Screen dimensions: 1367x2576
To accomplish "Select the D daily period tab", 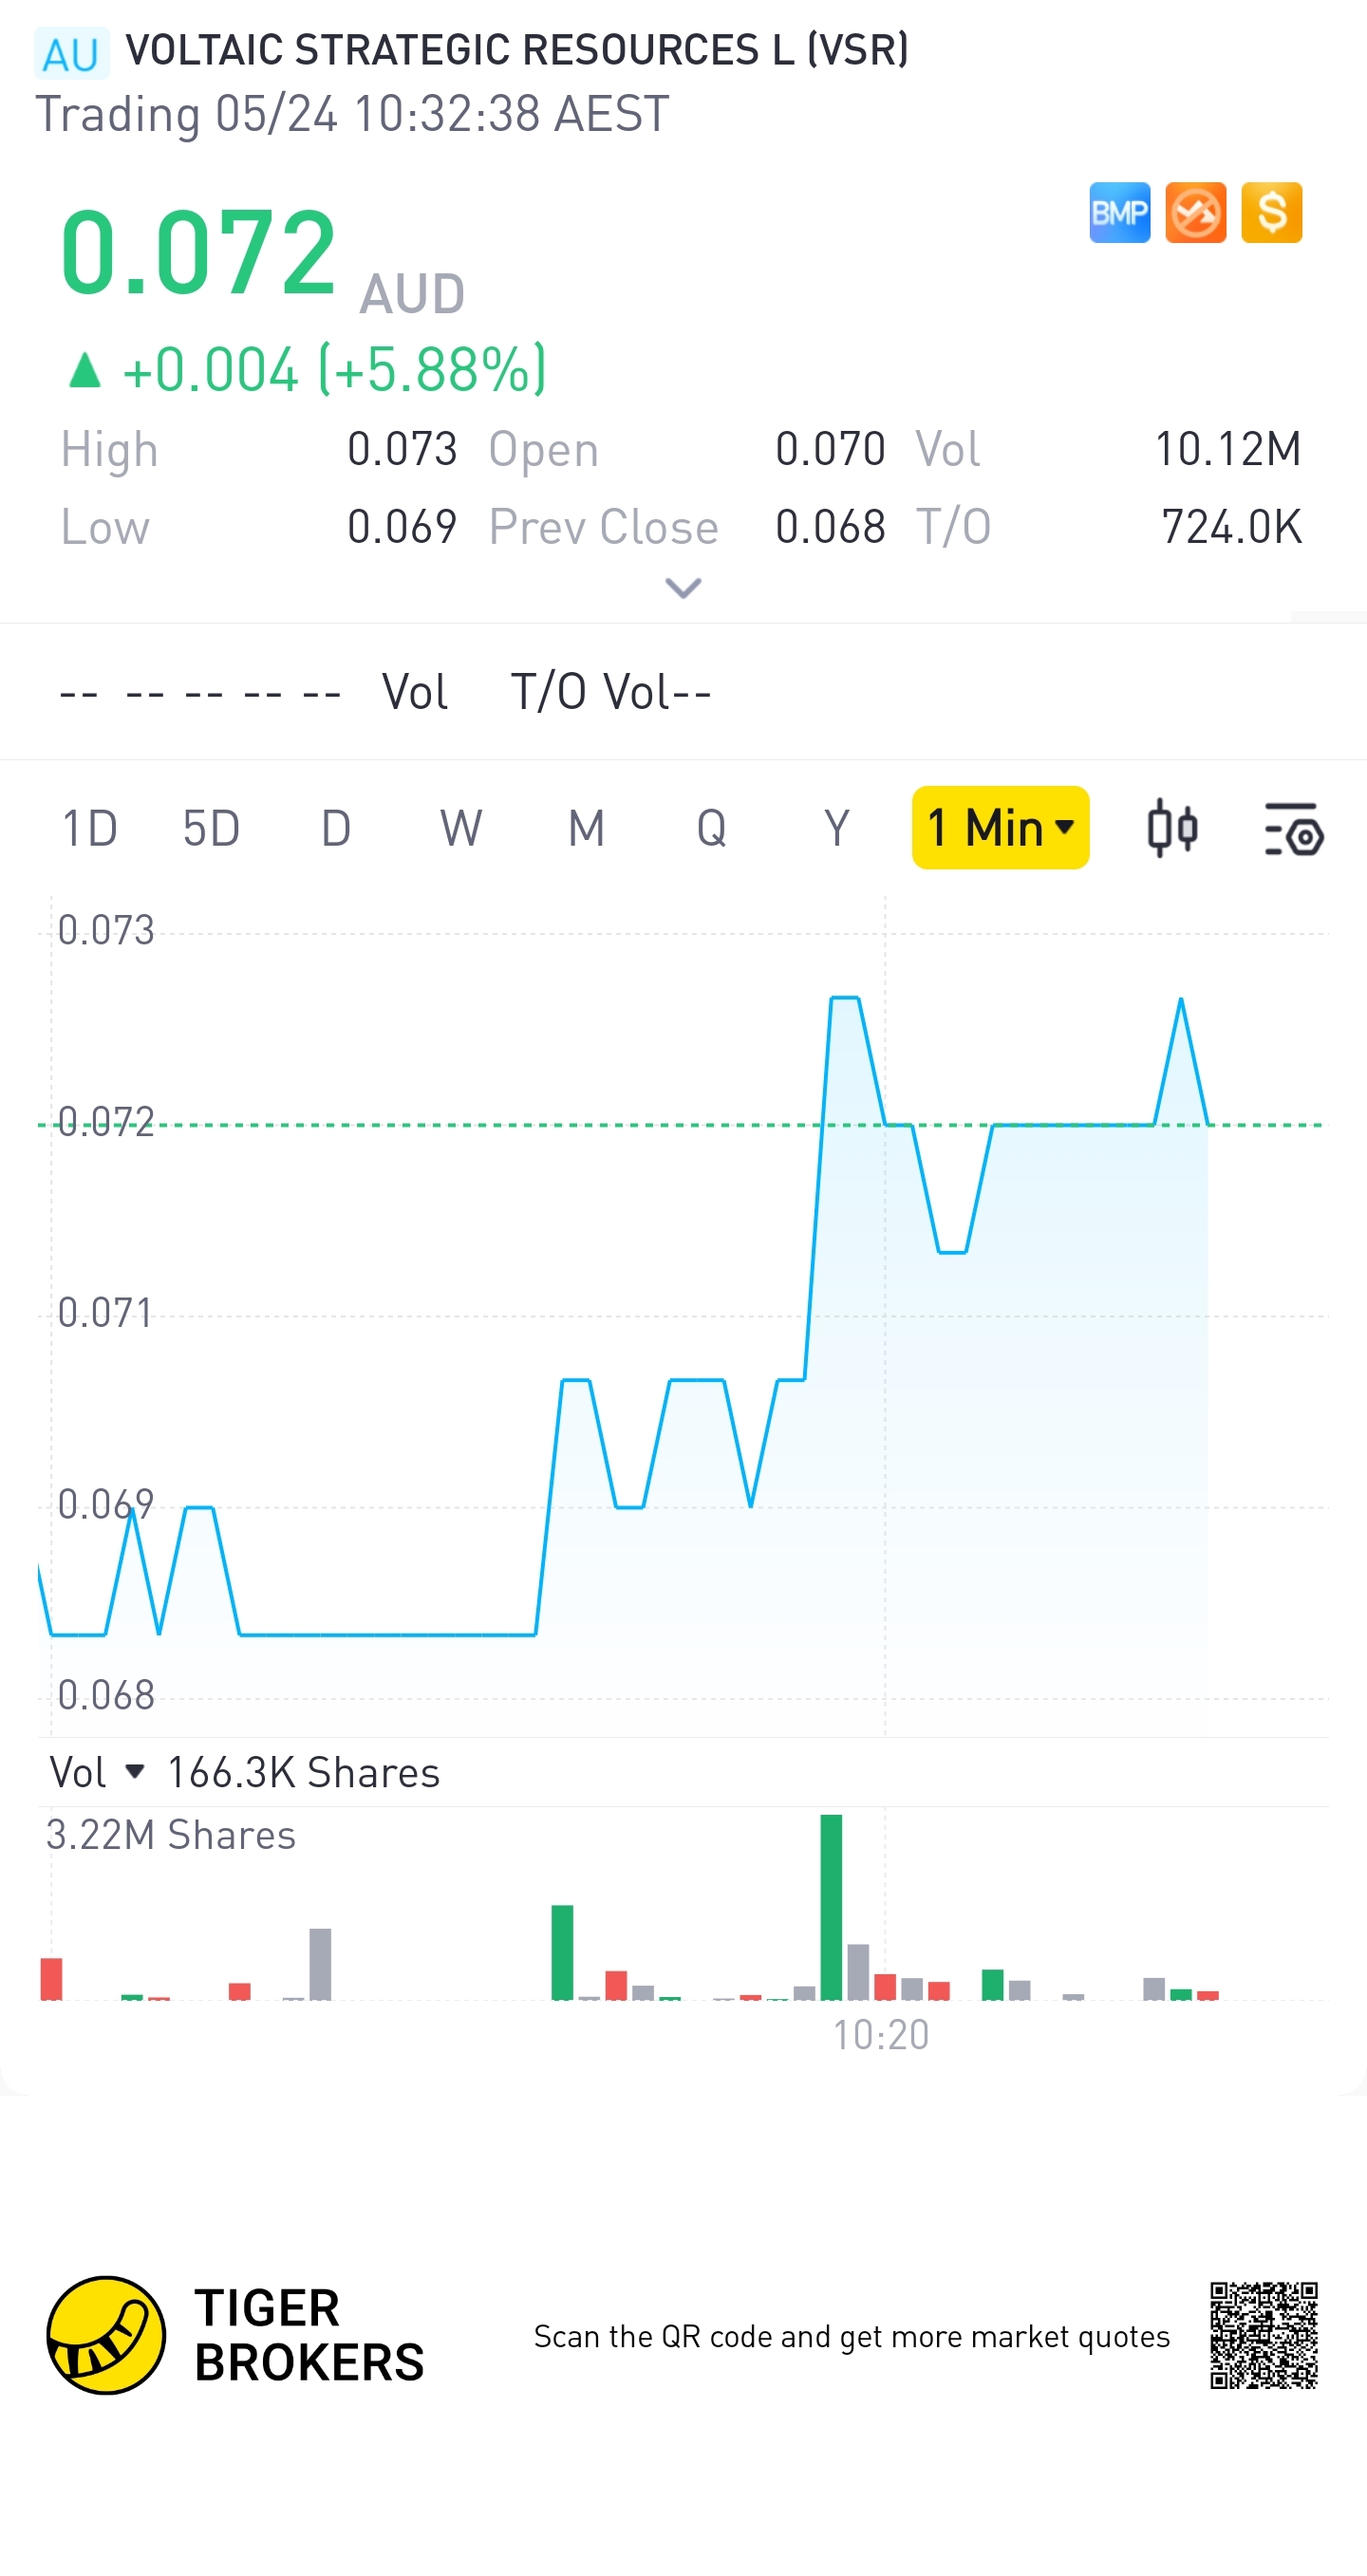I will pyautogui.click(x=336, y=829).
